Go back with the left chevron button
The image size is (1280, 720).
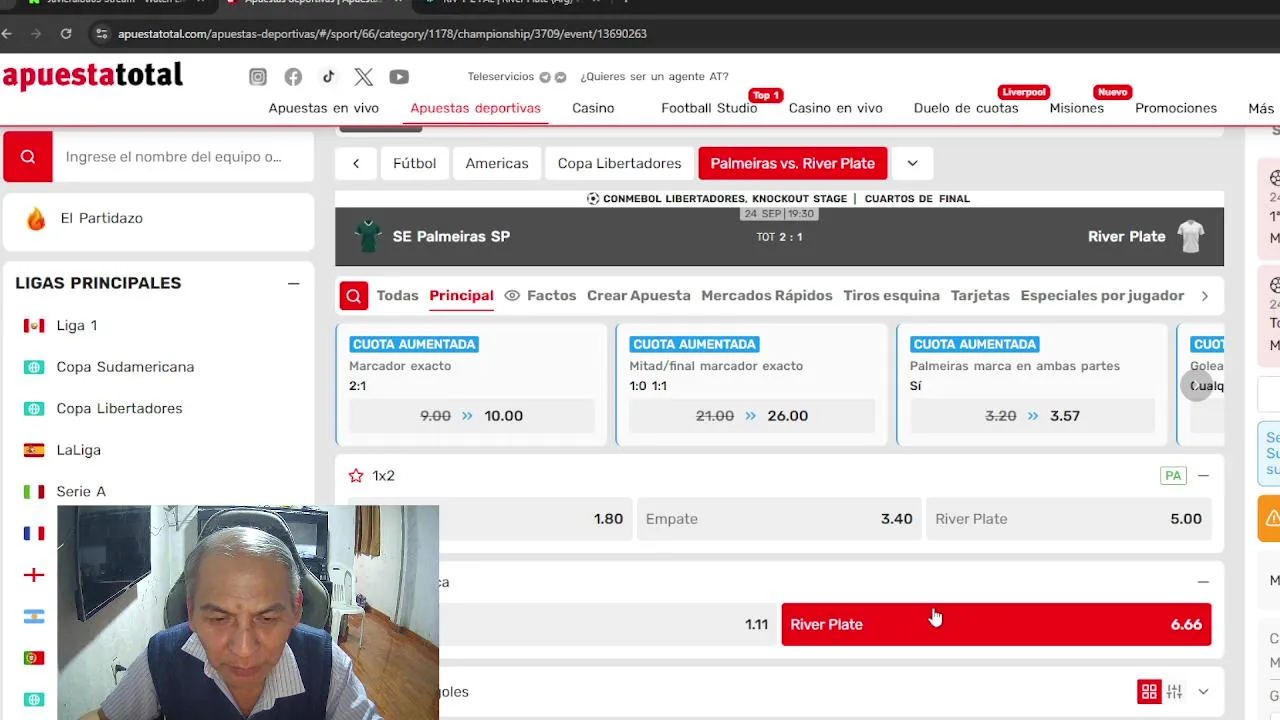click(x=356, y=163)
